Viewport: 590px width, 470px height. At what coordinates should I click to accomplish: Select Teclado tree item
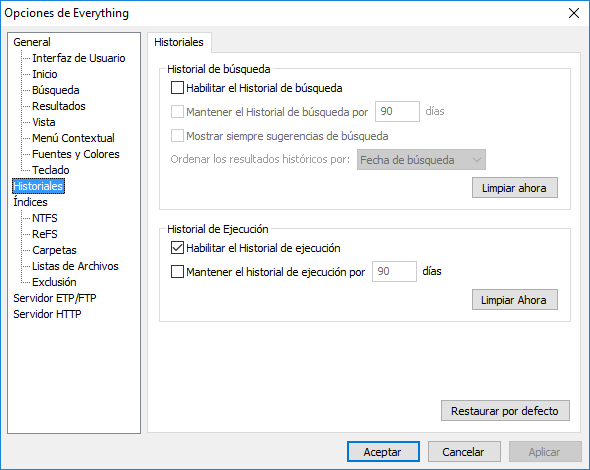click(x=51, y=170)
